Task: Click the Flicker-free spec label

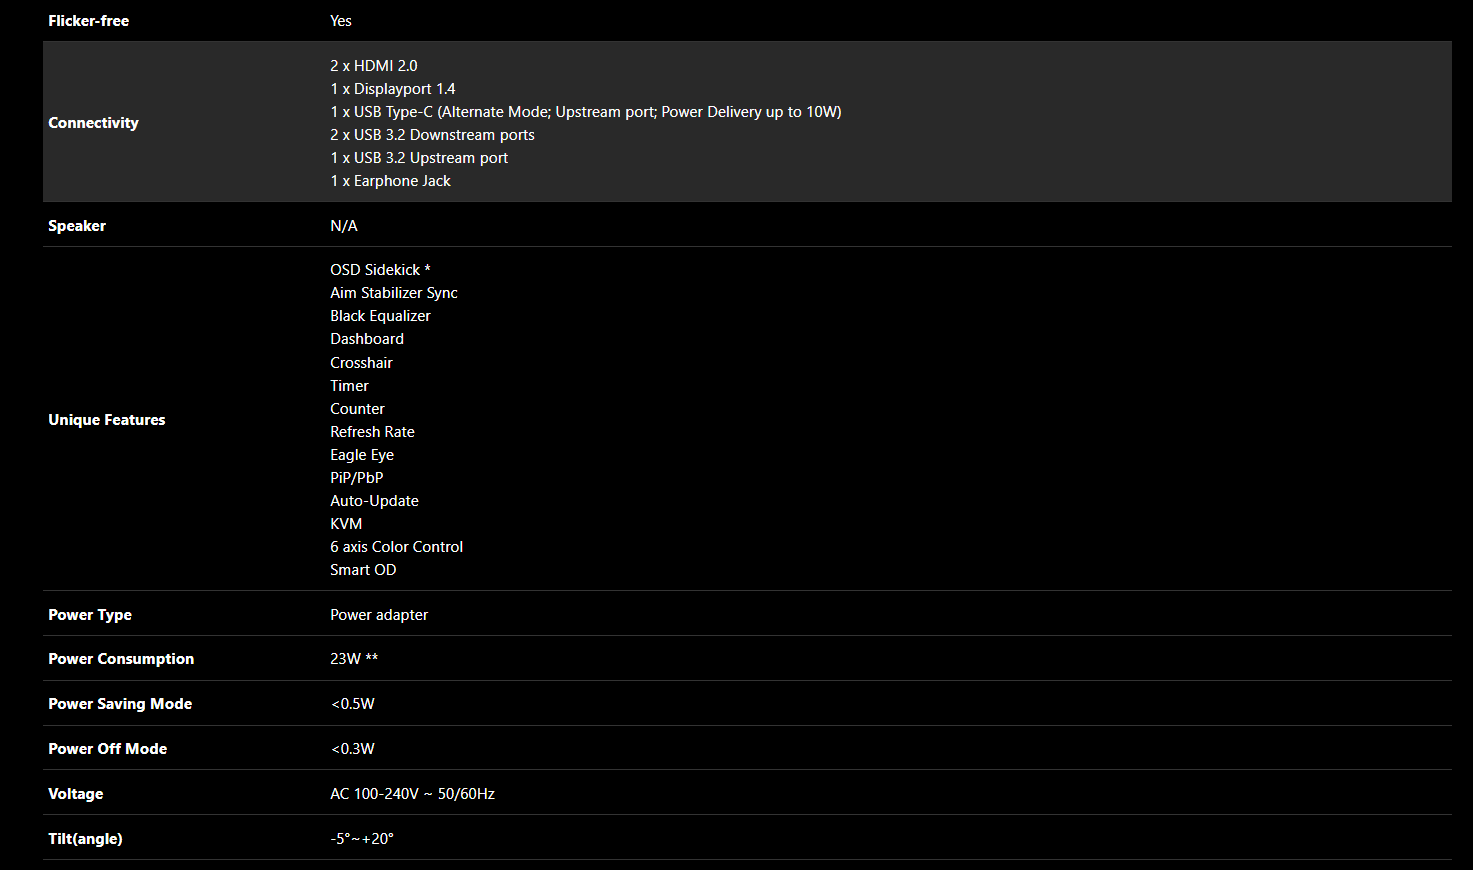Action: 88,21
